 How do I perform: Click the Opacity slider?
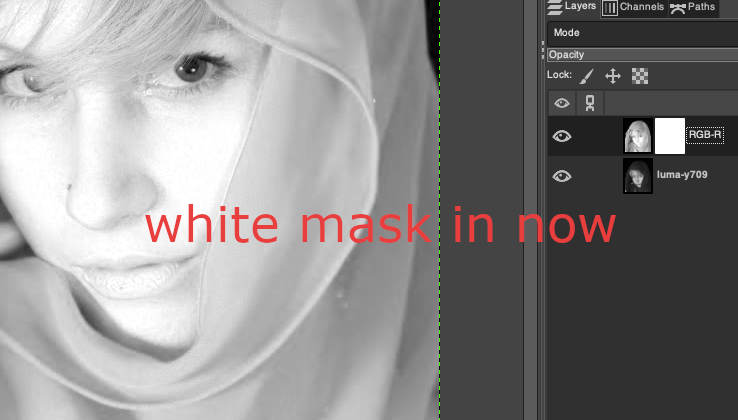coord(640,55)
